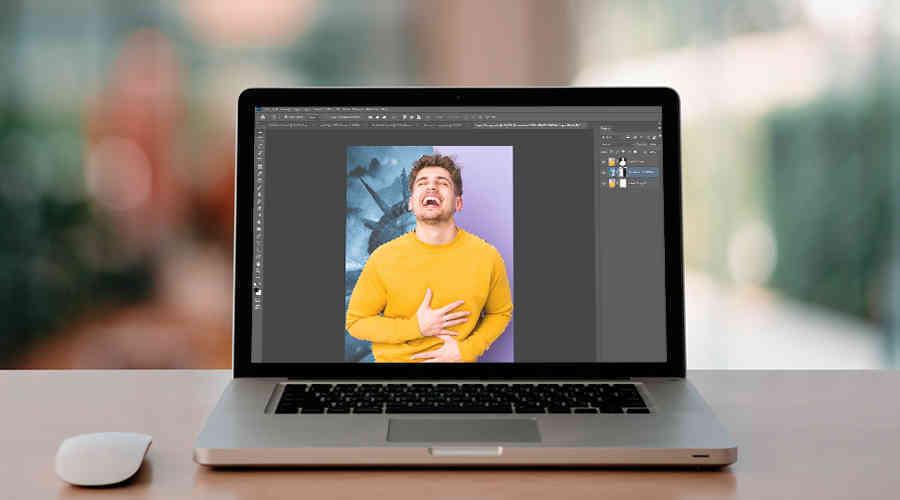Click the Home icon in options bar
900x500 pixels.
[x=261, y=117]
